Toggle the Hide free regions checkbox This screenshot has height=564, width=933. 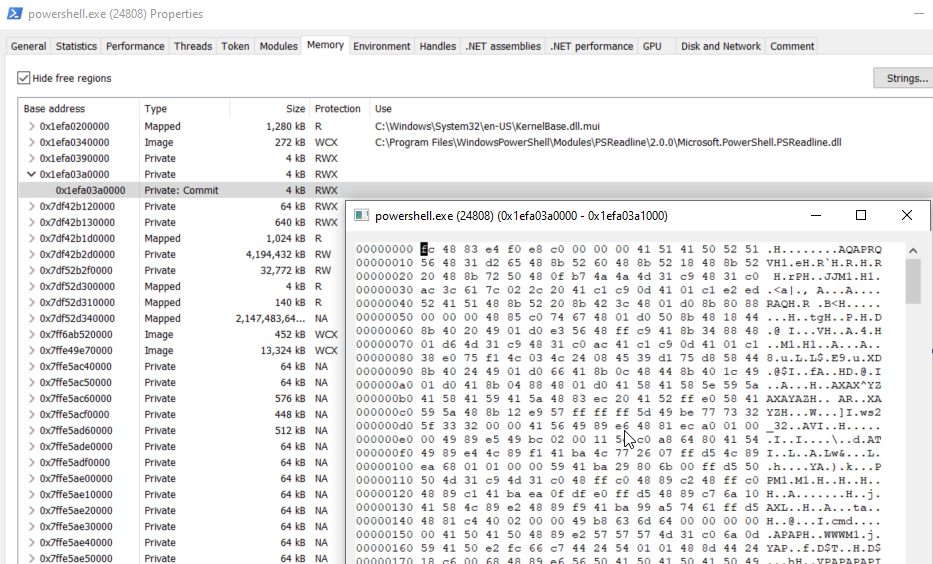point(23,78)
